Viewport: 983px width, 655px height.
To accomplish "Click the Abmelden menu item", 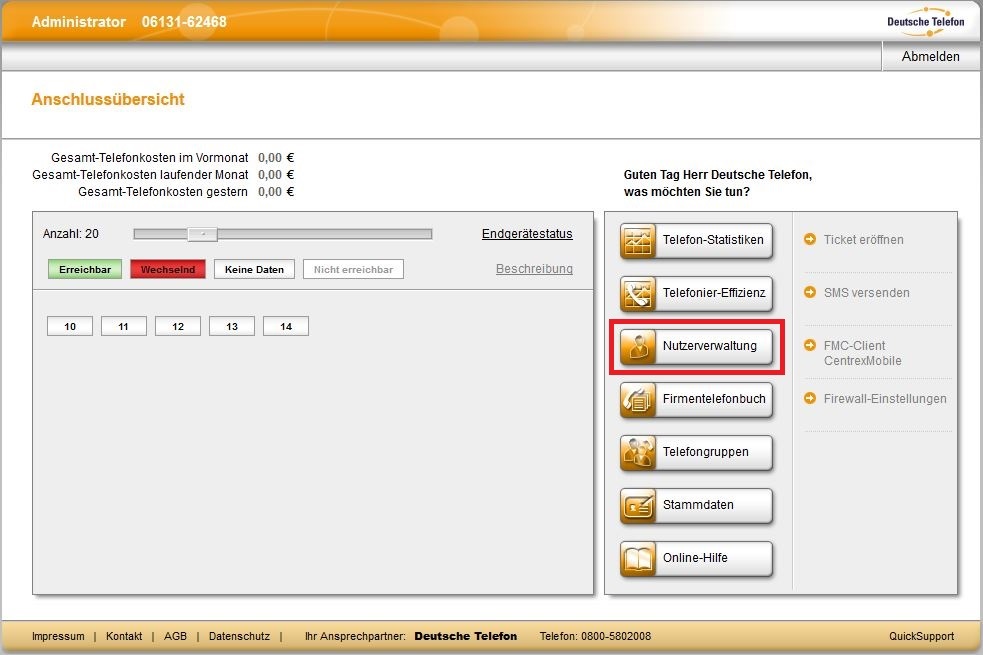I will [x=930, y=56].
